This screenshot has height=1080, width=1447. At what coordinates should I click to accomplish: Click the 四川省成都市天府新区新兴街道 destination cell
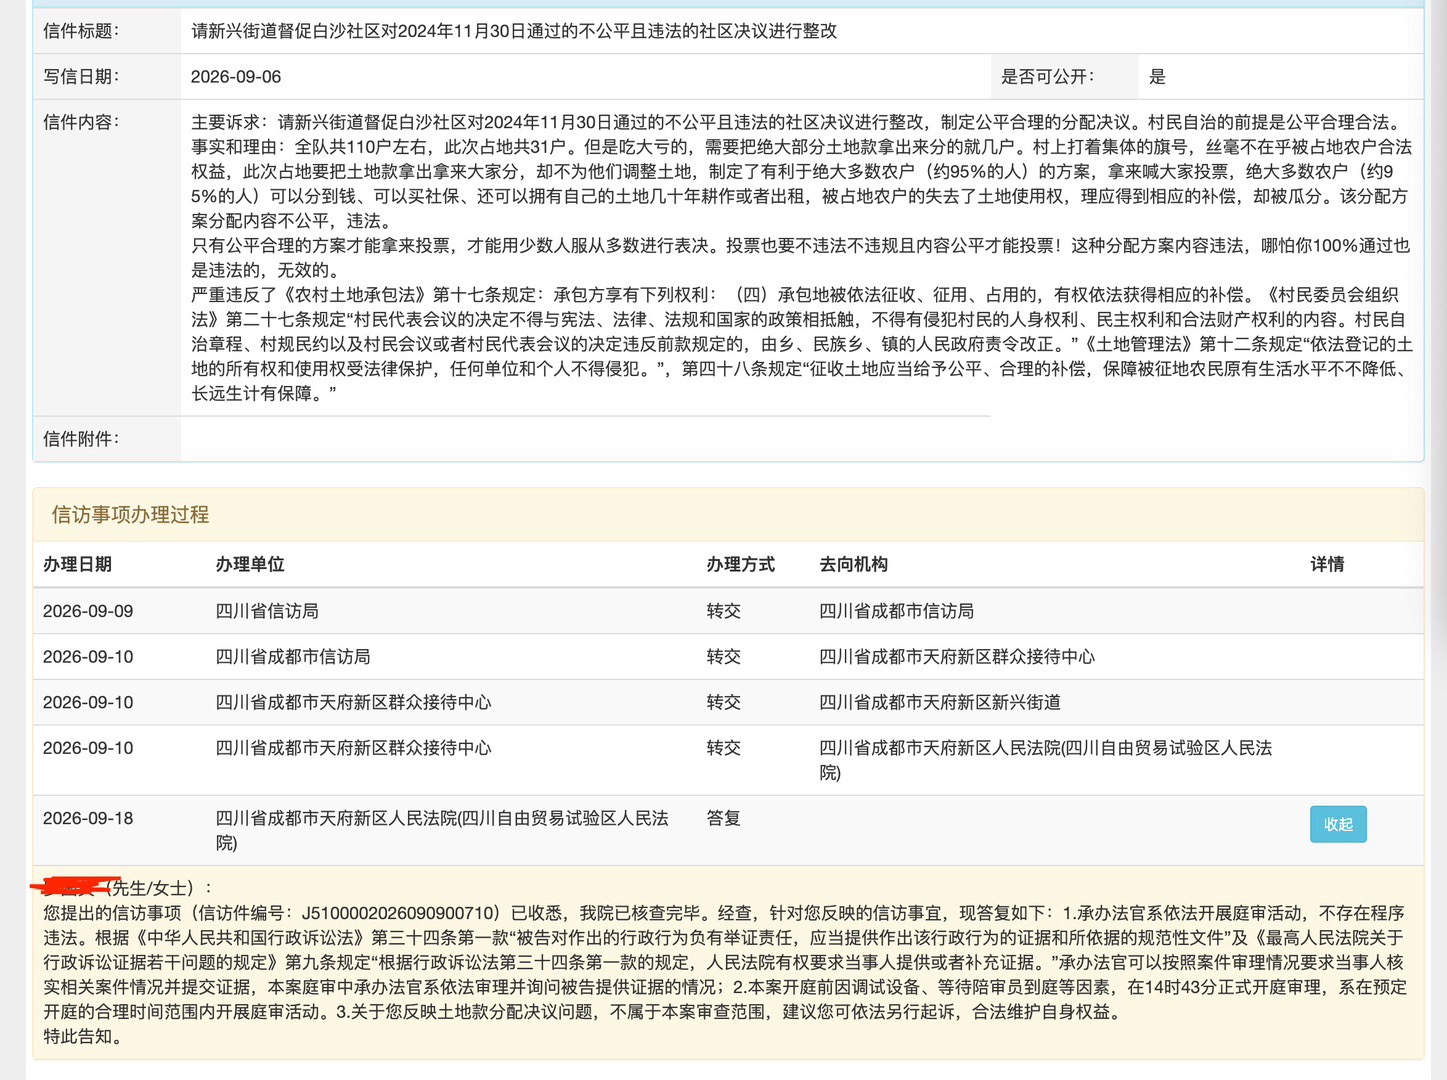tap(940, 702)
